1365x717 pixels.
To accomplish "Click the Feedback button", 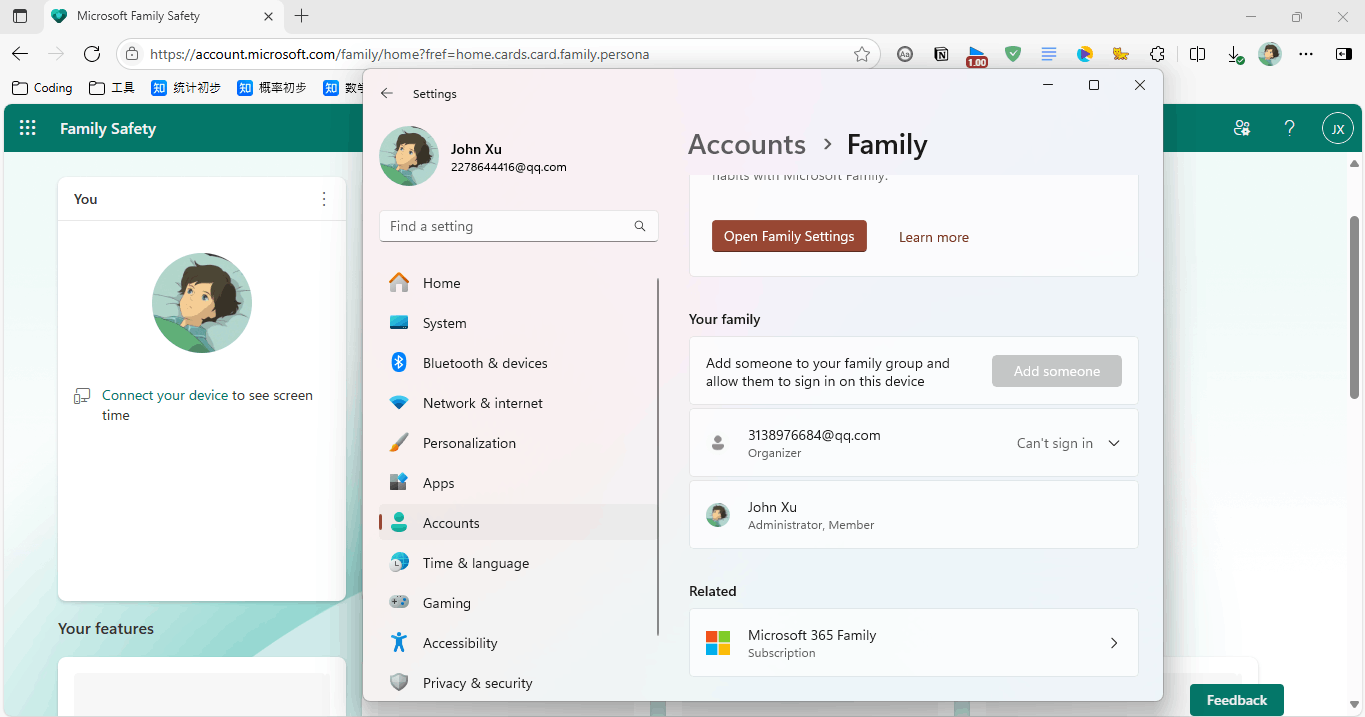I will pyautogui.click(x=1237, y=700).
